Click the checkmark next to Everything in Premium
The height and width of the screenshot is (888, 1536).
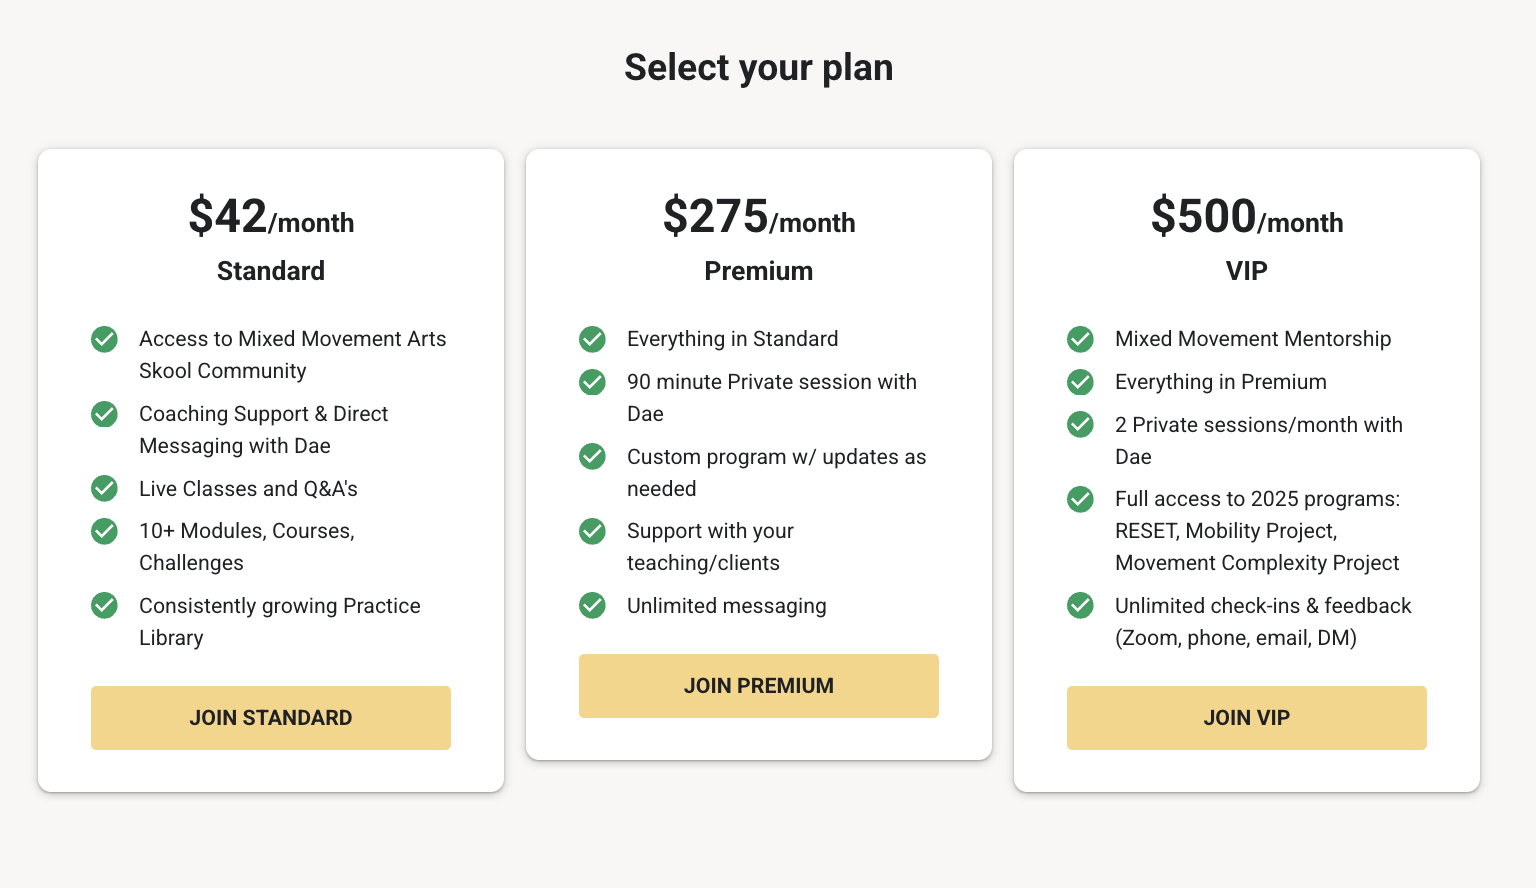coord(1081,382)
